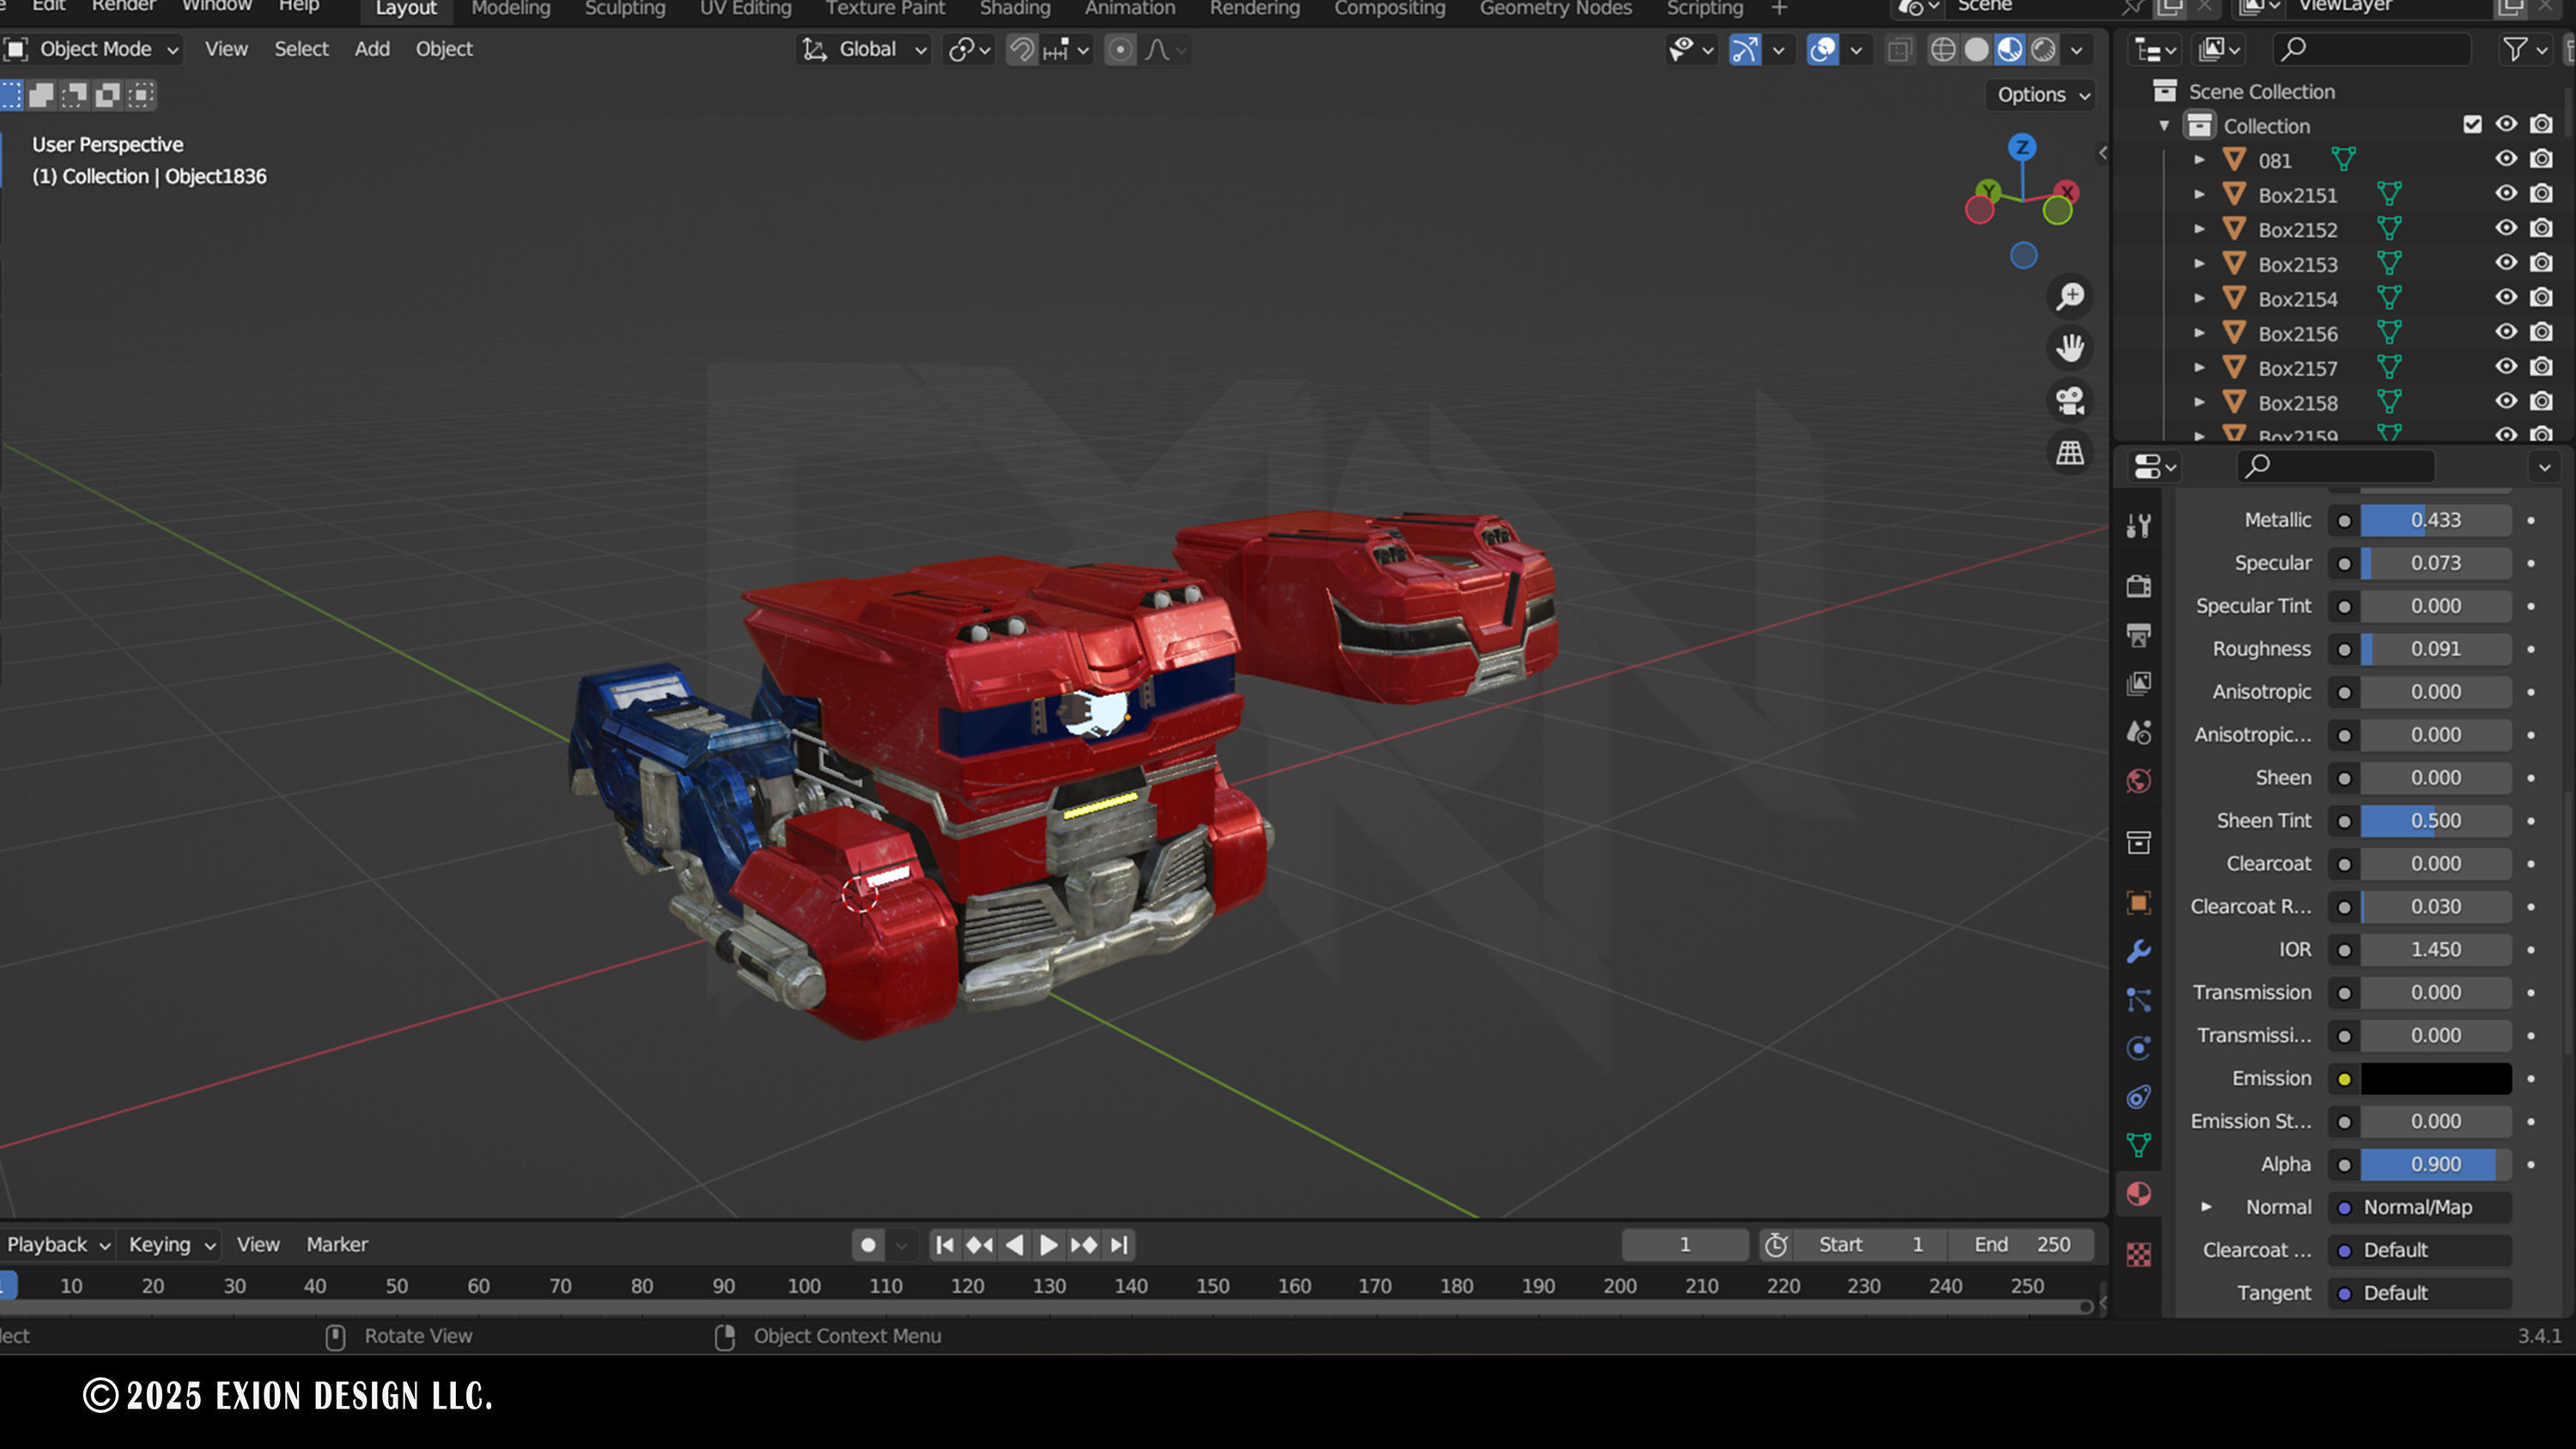Open Modifier properties wrench icon

click(2139, 951)
